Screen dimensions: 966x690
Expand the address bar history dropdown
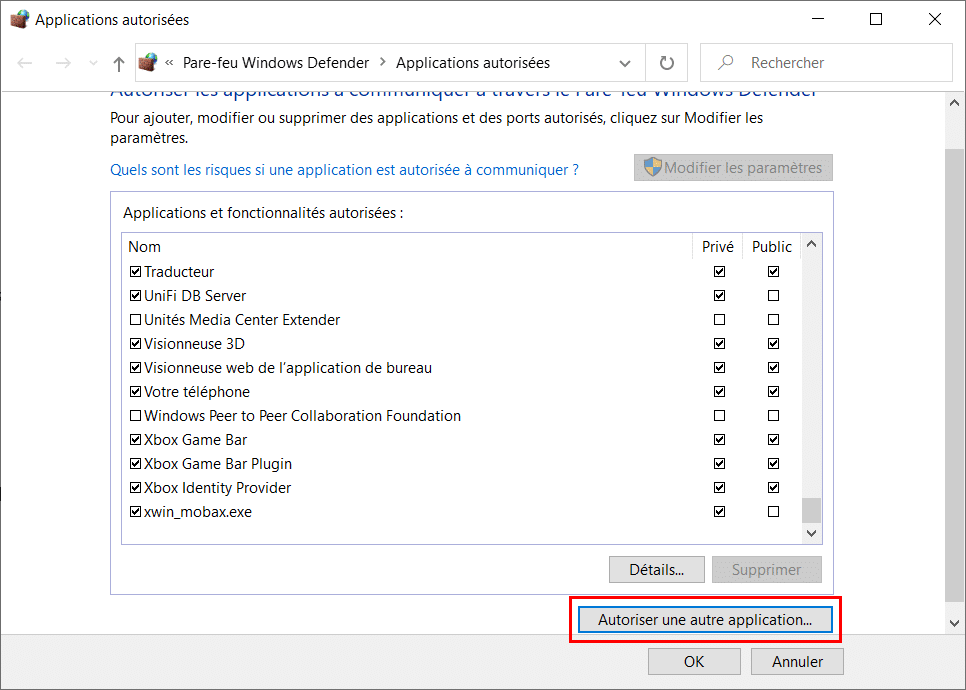tap(625, 63)
